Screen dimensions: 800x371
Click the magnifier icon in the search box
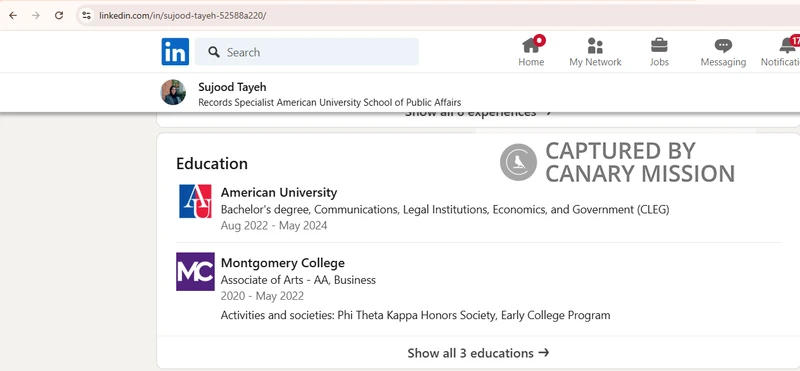[214, 52]
